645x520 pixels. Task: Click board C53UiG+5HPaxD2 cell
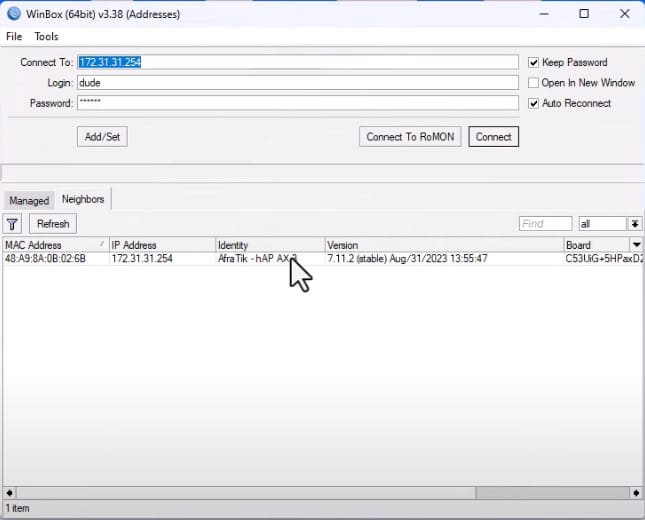603,259
